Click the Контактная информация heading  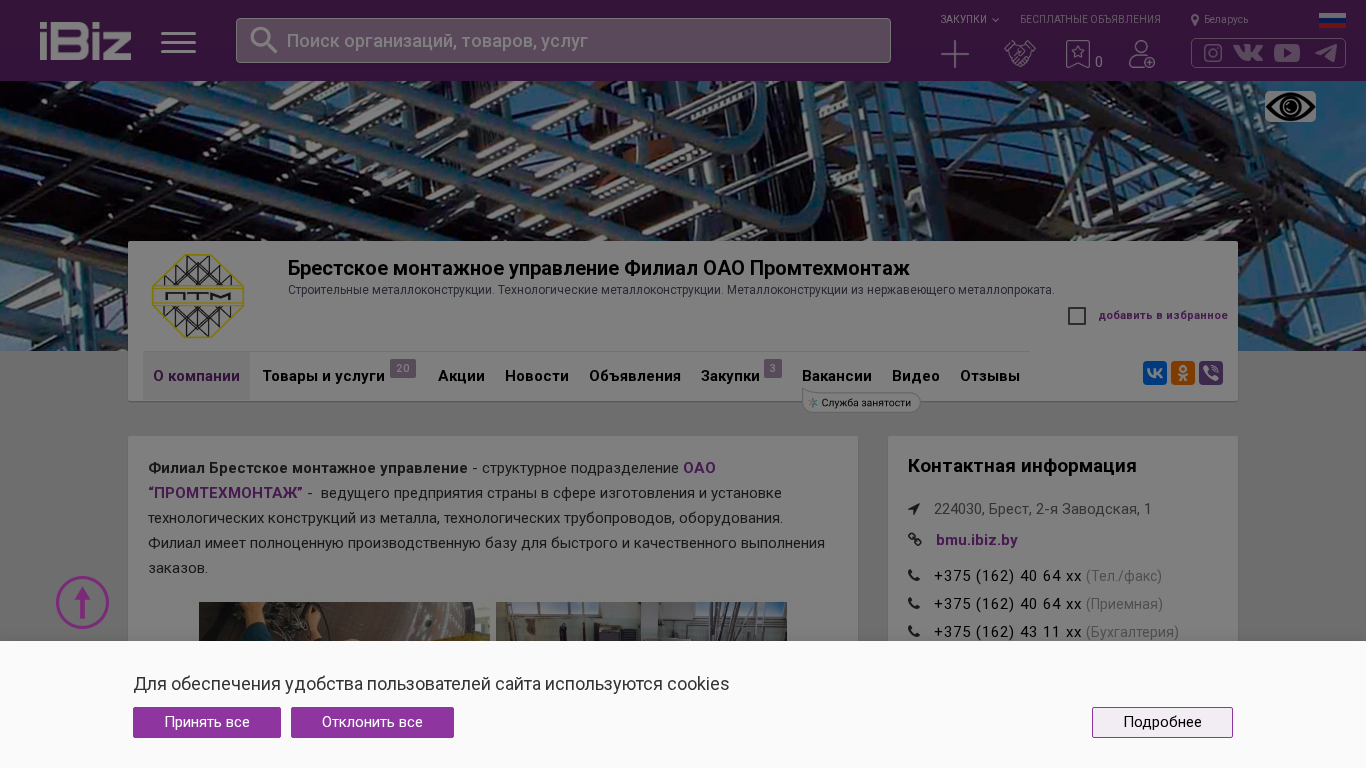click(x=1022, y=466)
